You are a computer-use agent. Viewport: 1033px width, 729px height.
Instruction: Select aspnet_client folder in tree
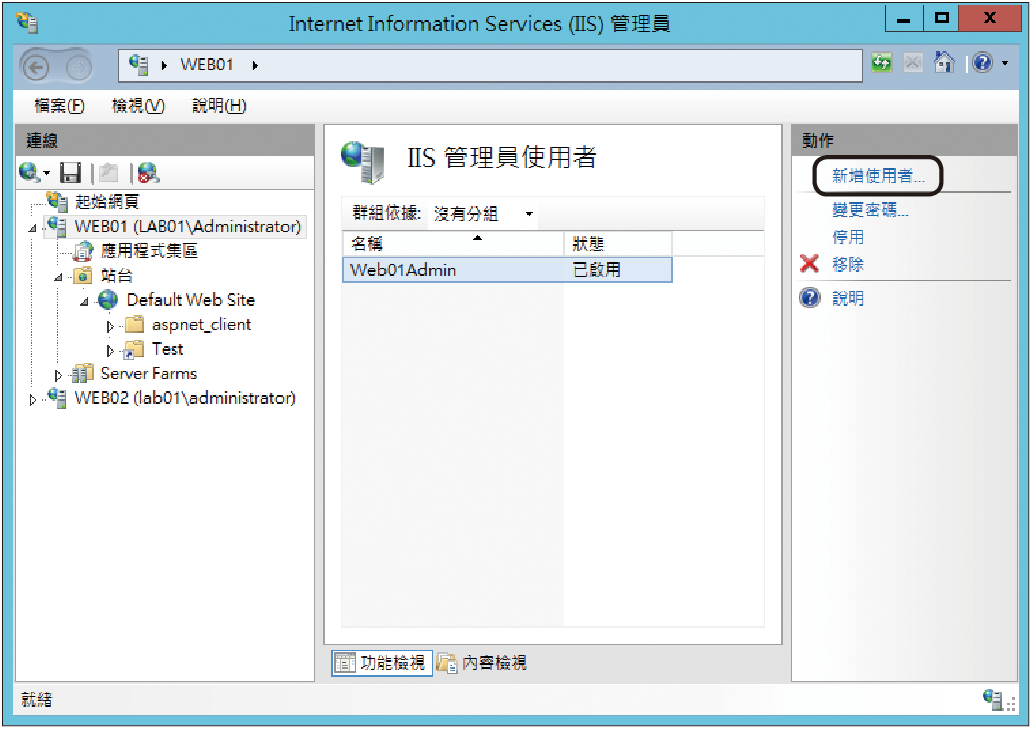(x=201, y=325)
